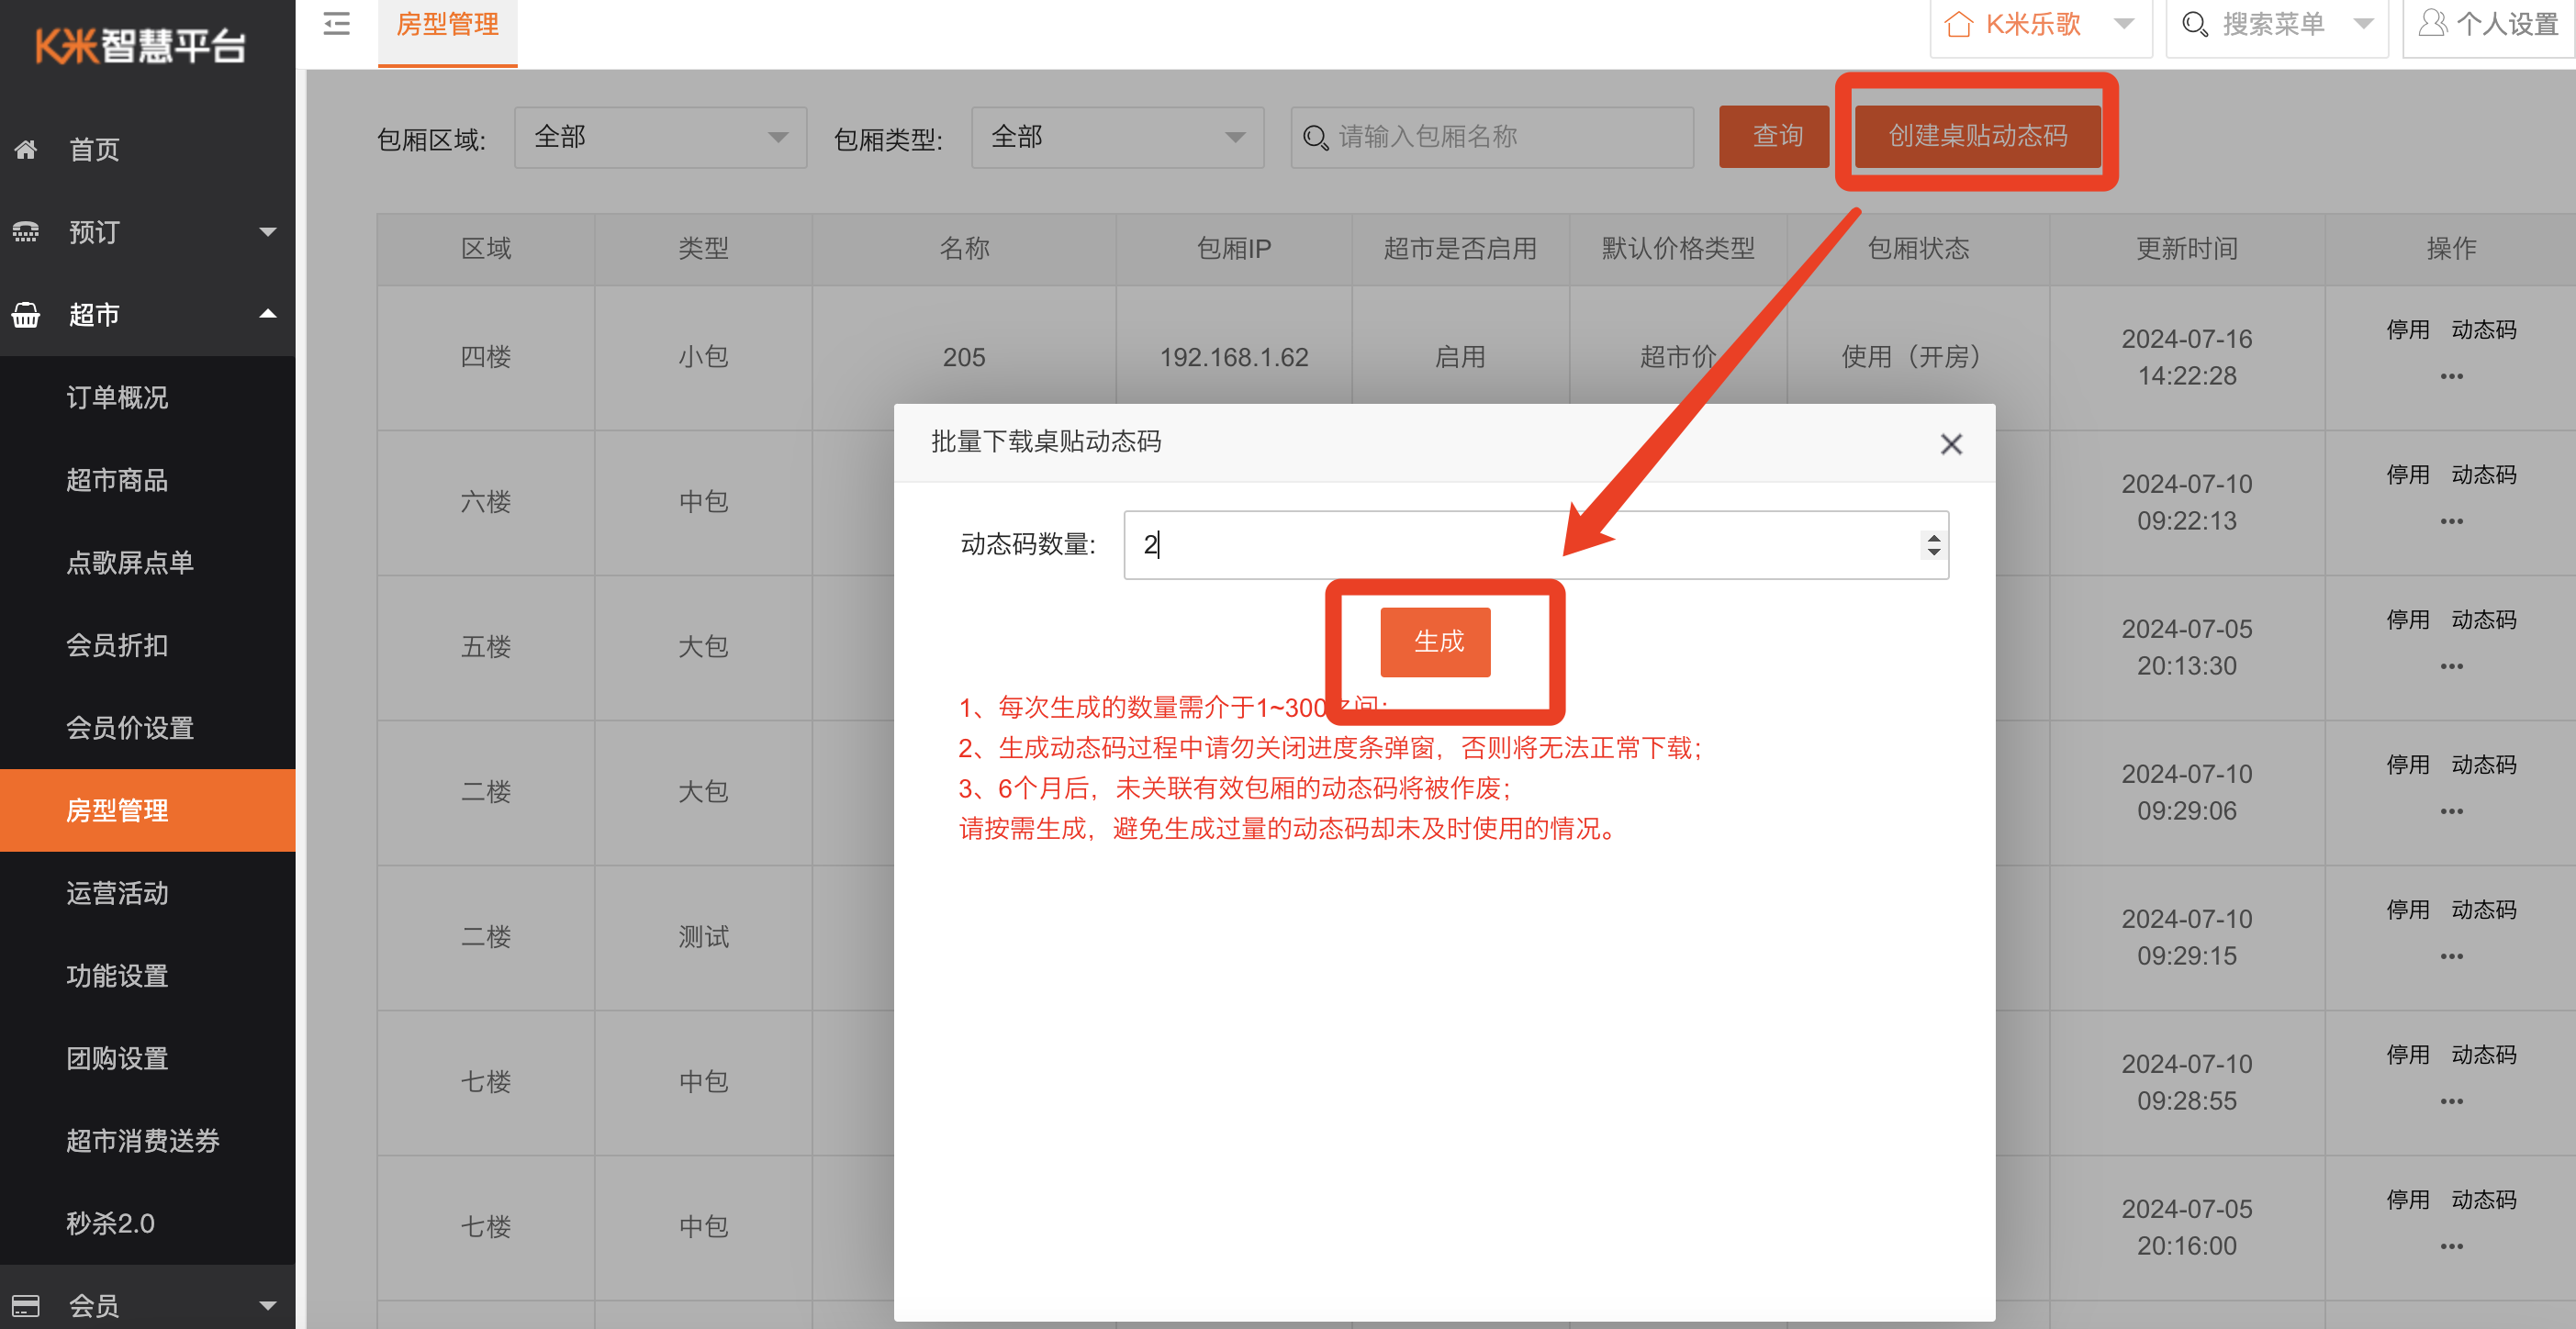Open more actions for row 2024-07-16 14:22:28
This screenshot has height=1329, width=2576.
click(2451, 377)
